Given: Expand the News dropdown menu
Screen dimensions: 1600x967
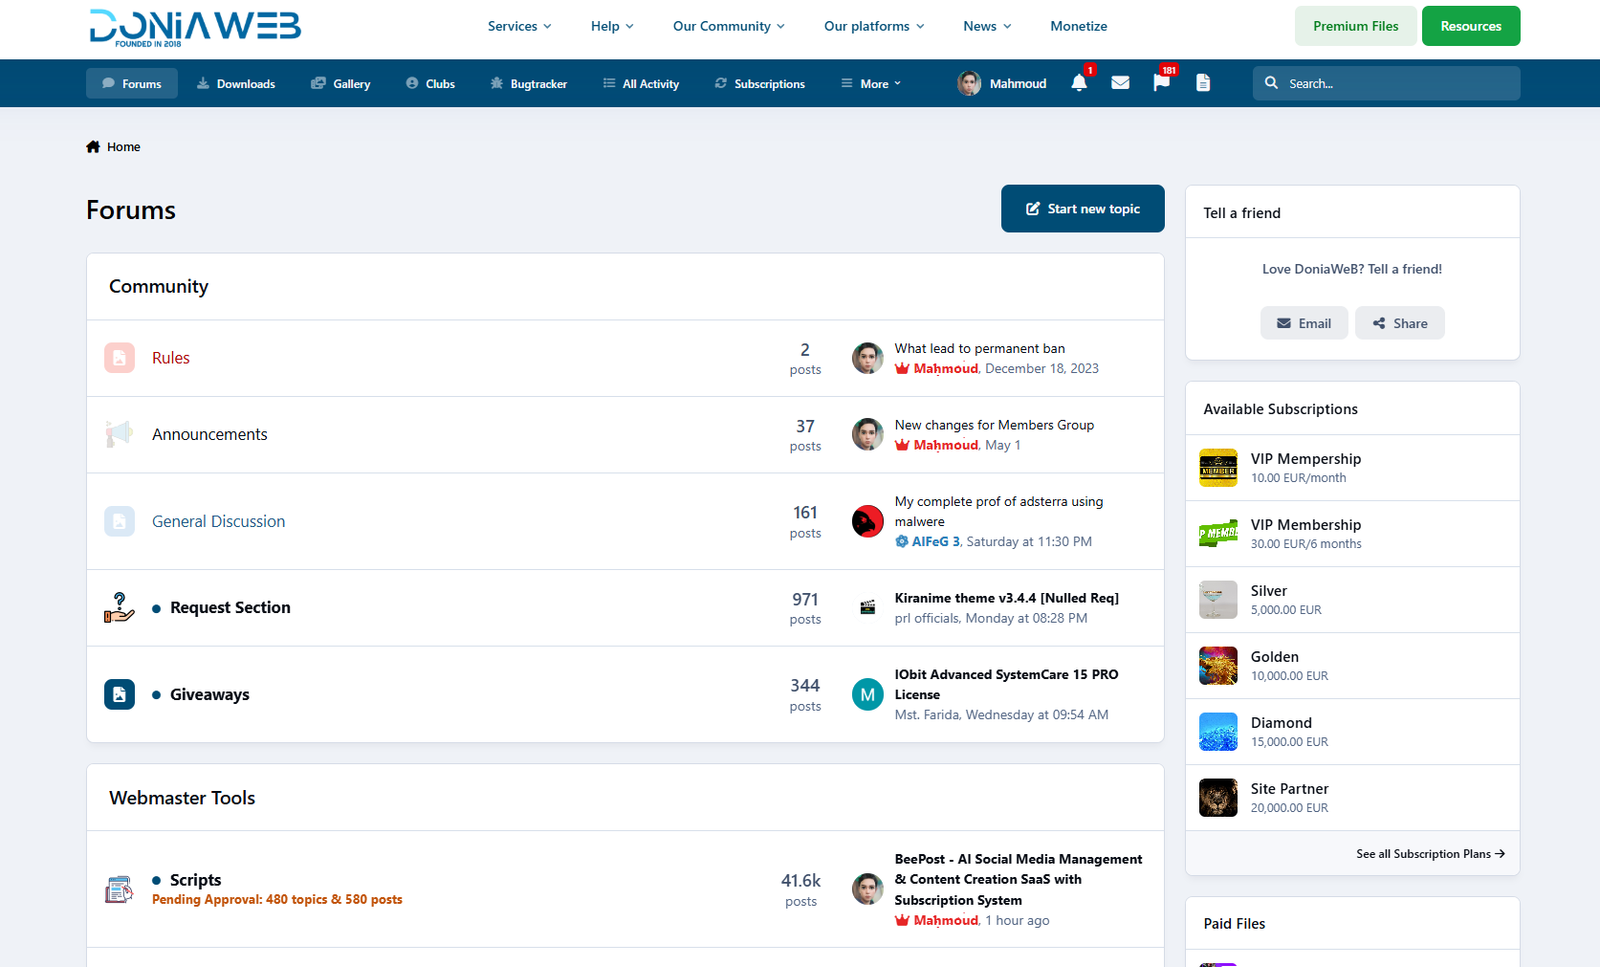Looking at the screenshot, I should click(x=986, y=26).
